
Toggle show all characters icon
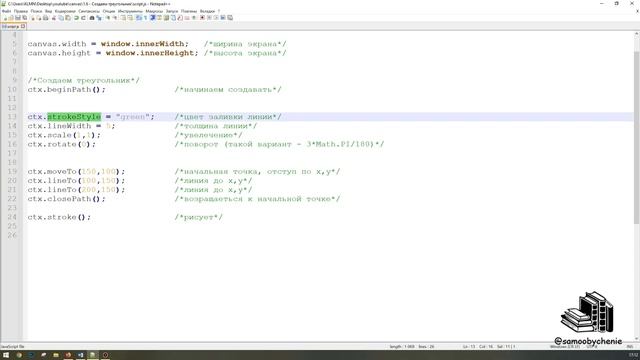tap(145, 18)
